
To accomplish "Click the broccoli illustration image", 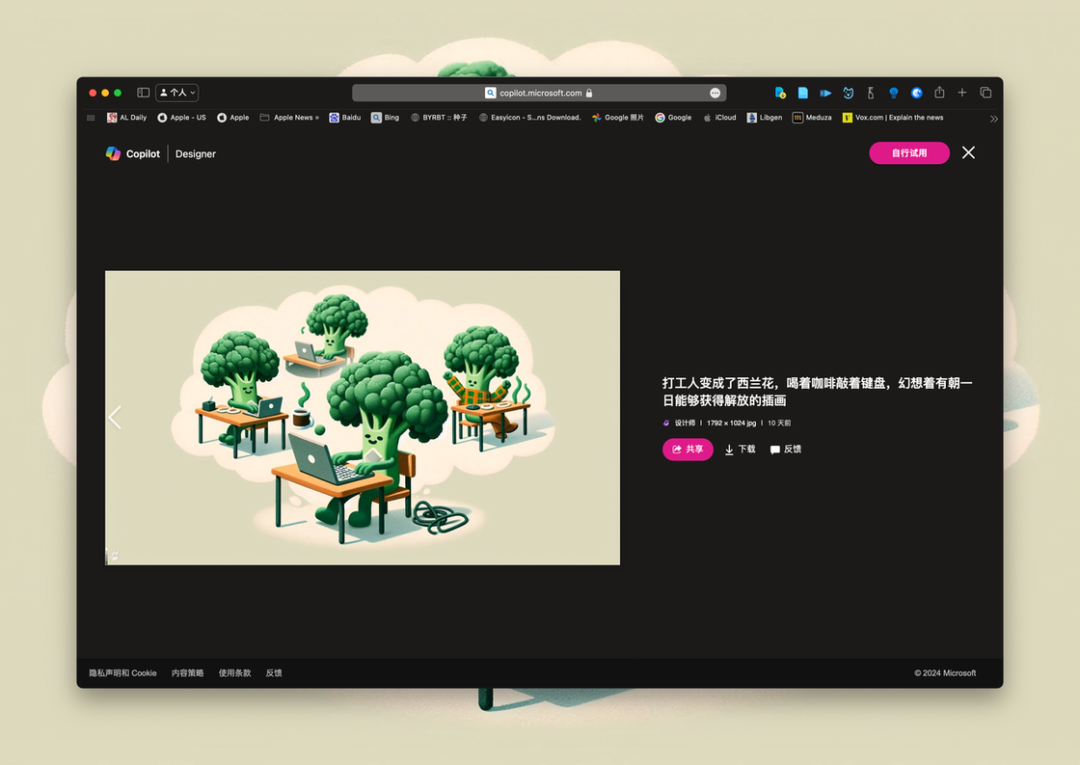I will [362, 417].
